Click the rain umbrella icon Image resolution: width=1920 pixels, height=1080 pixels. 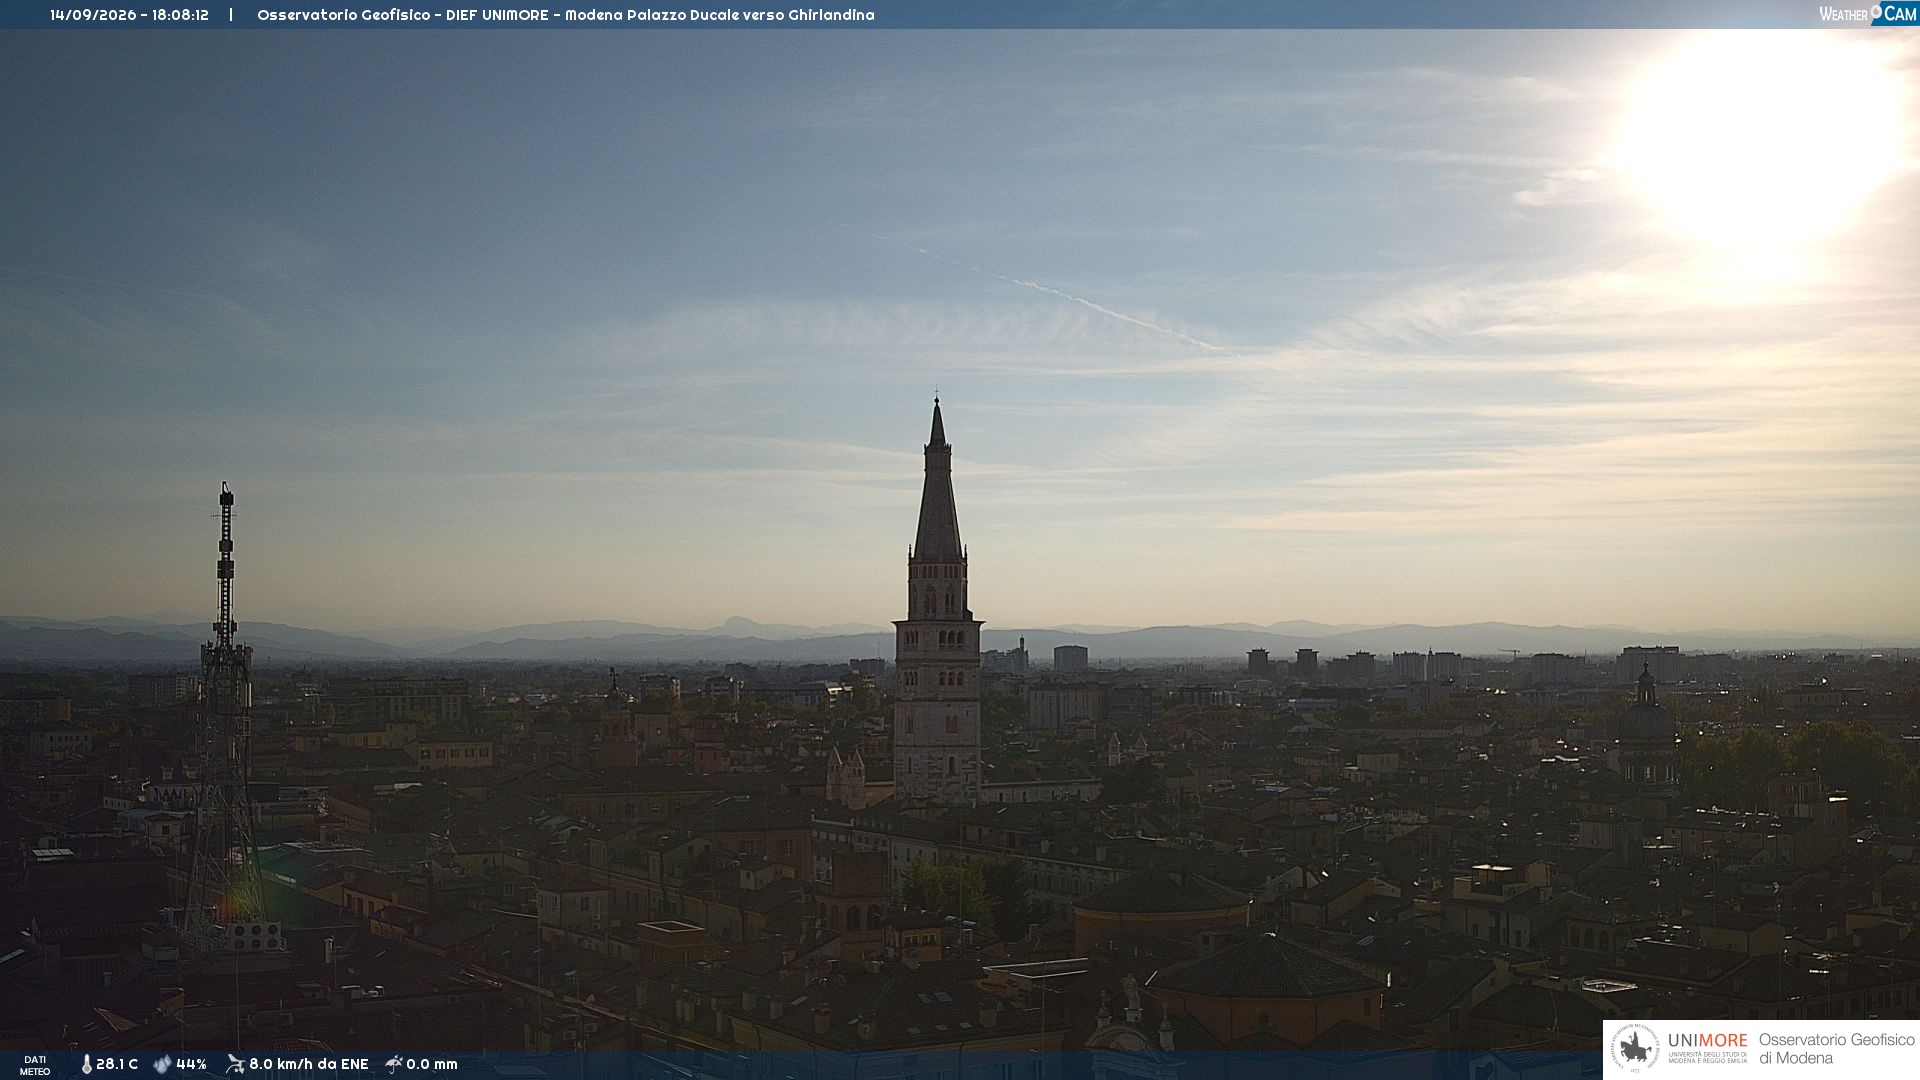click(x=394, y=1064)
